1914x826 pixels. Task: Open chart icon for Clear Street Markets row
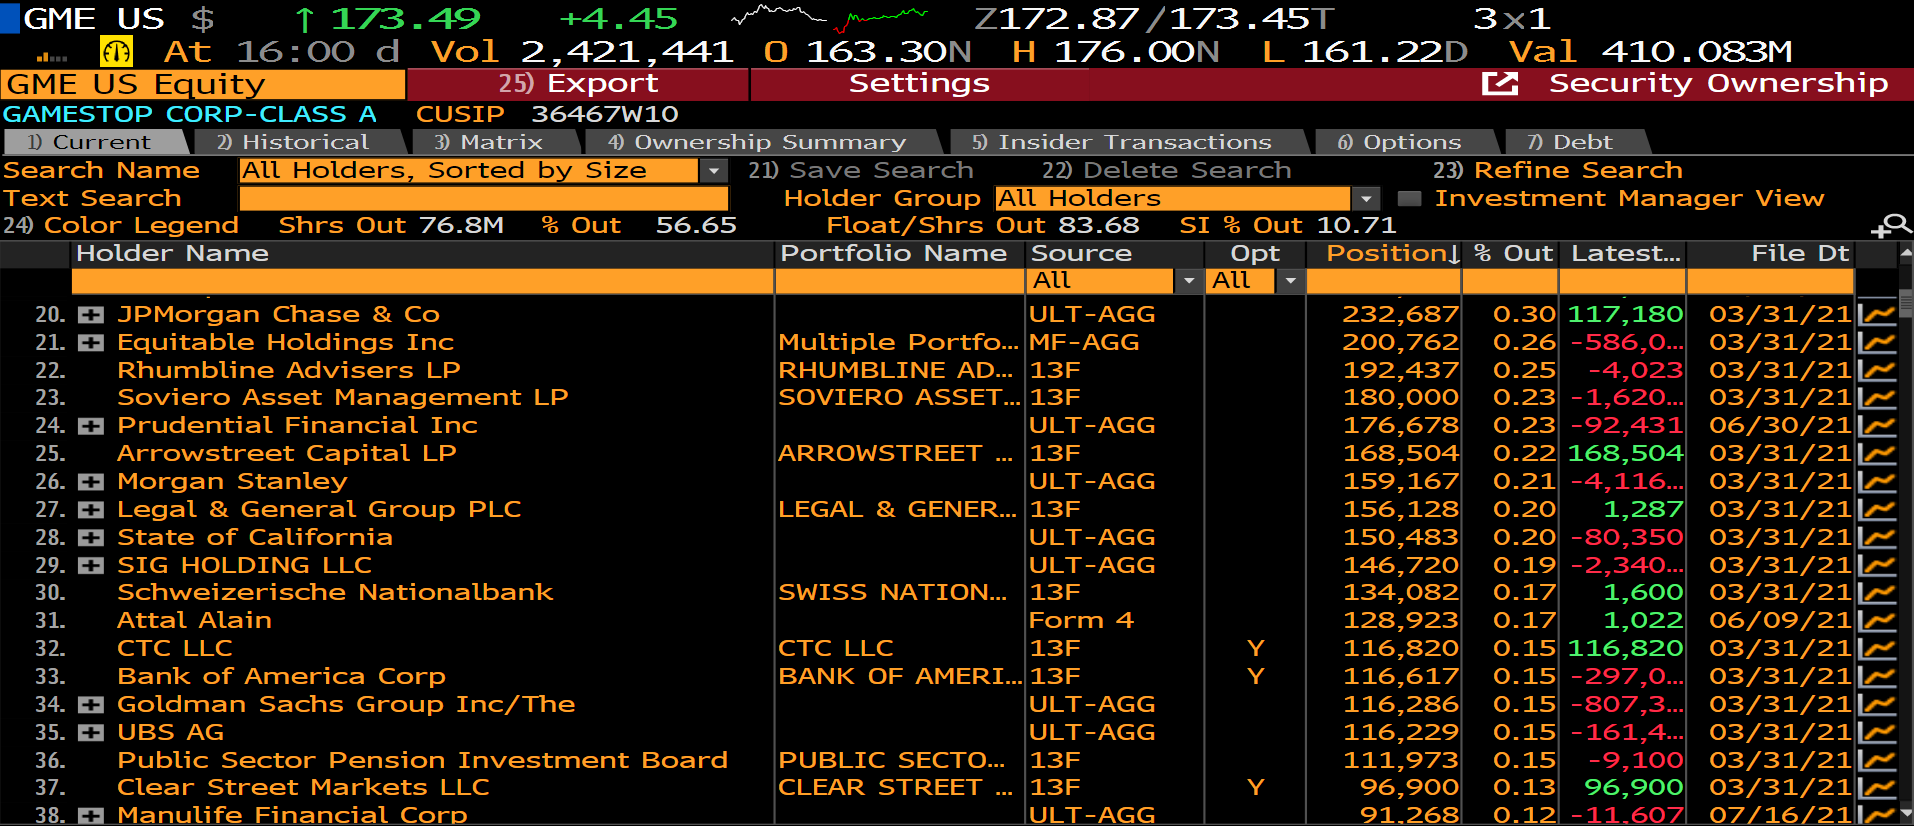pos(1877,788)
